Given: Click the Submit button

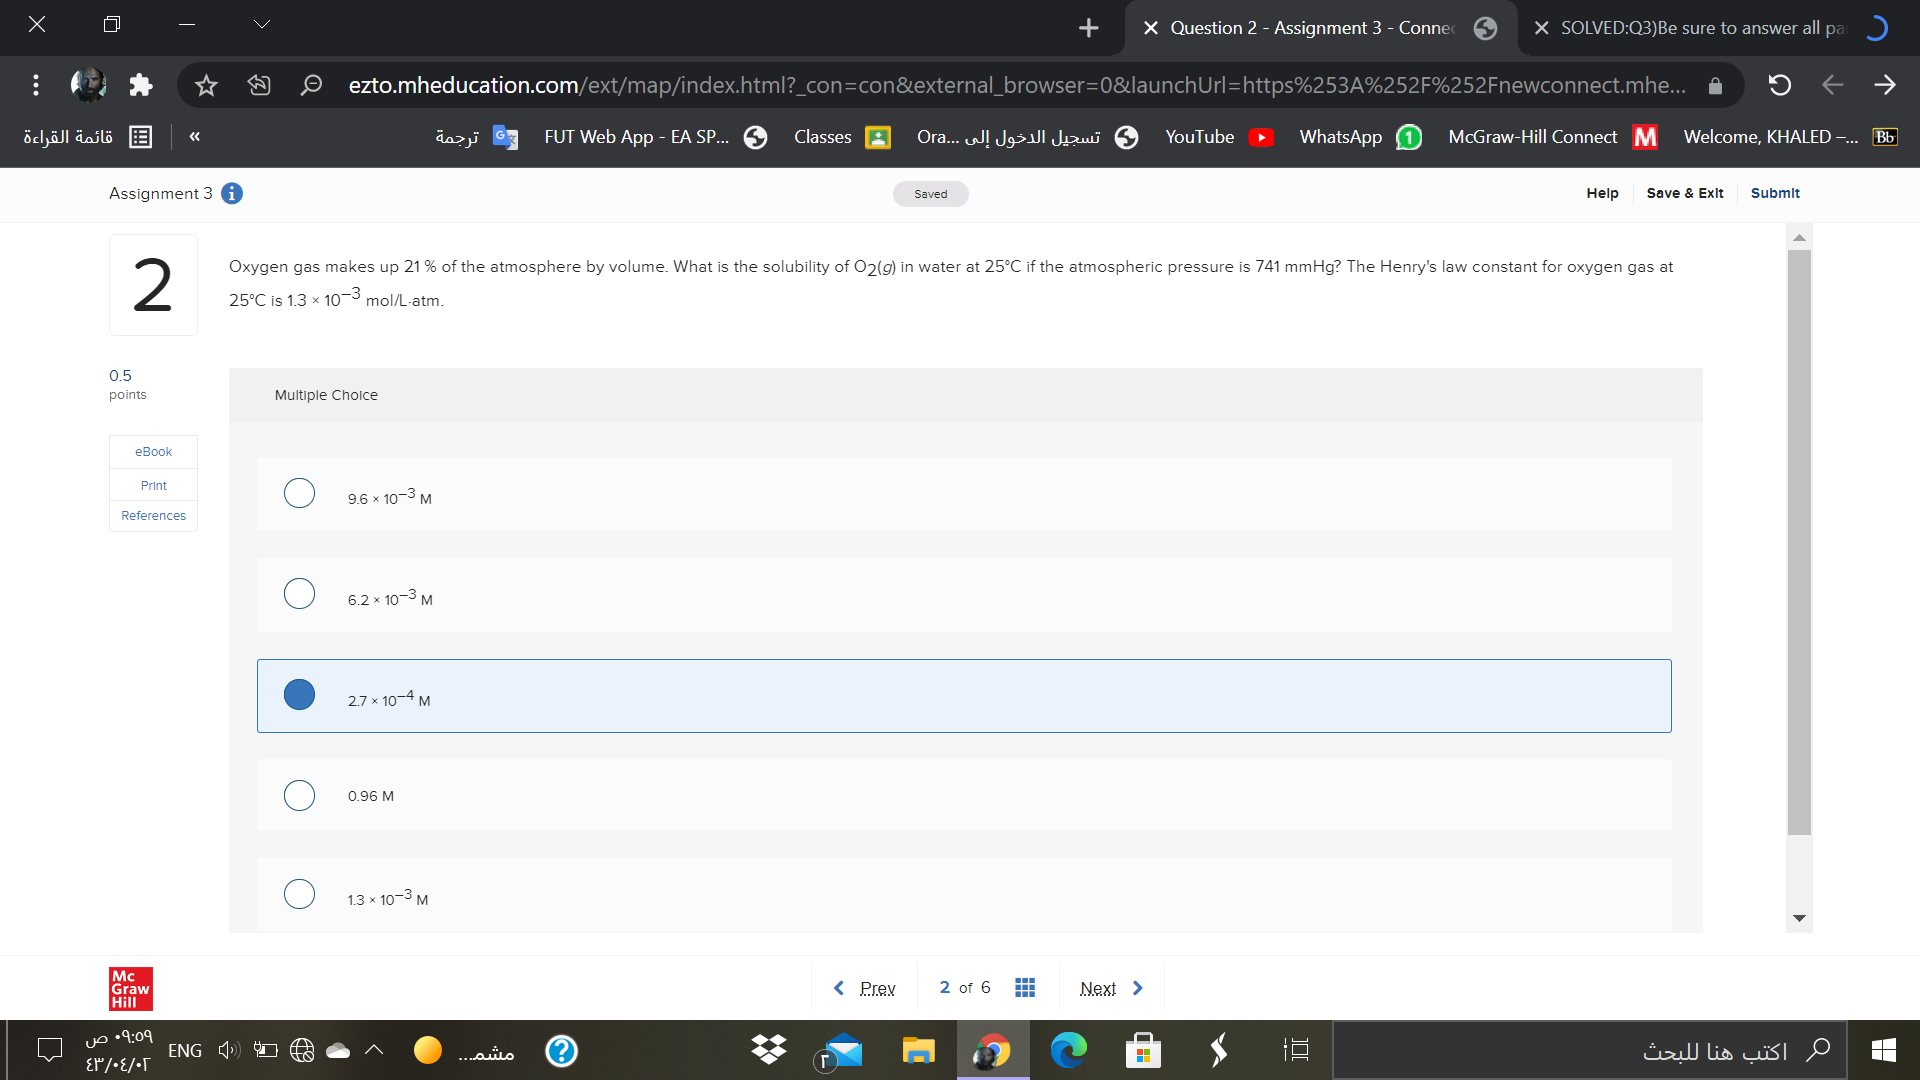Looking at the screenshot, I should 1774,193.
